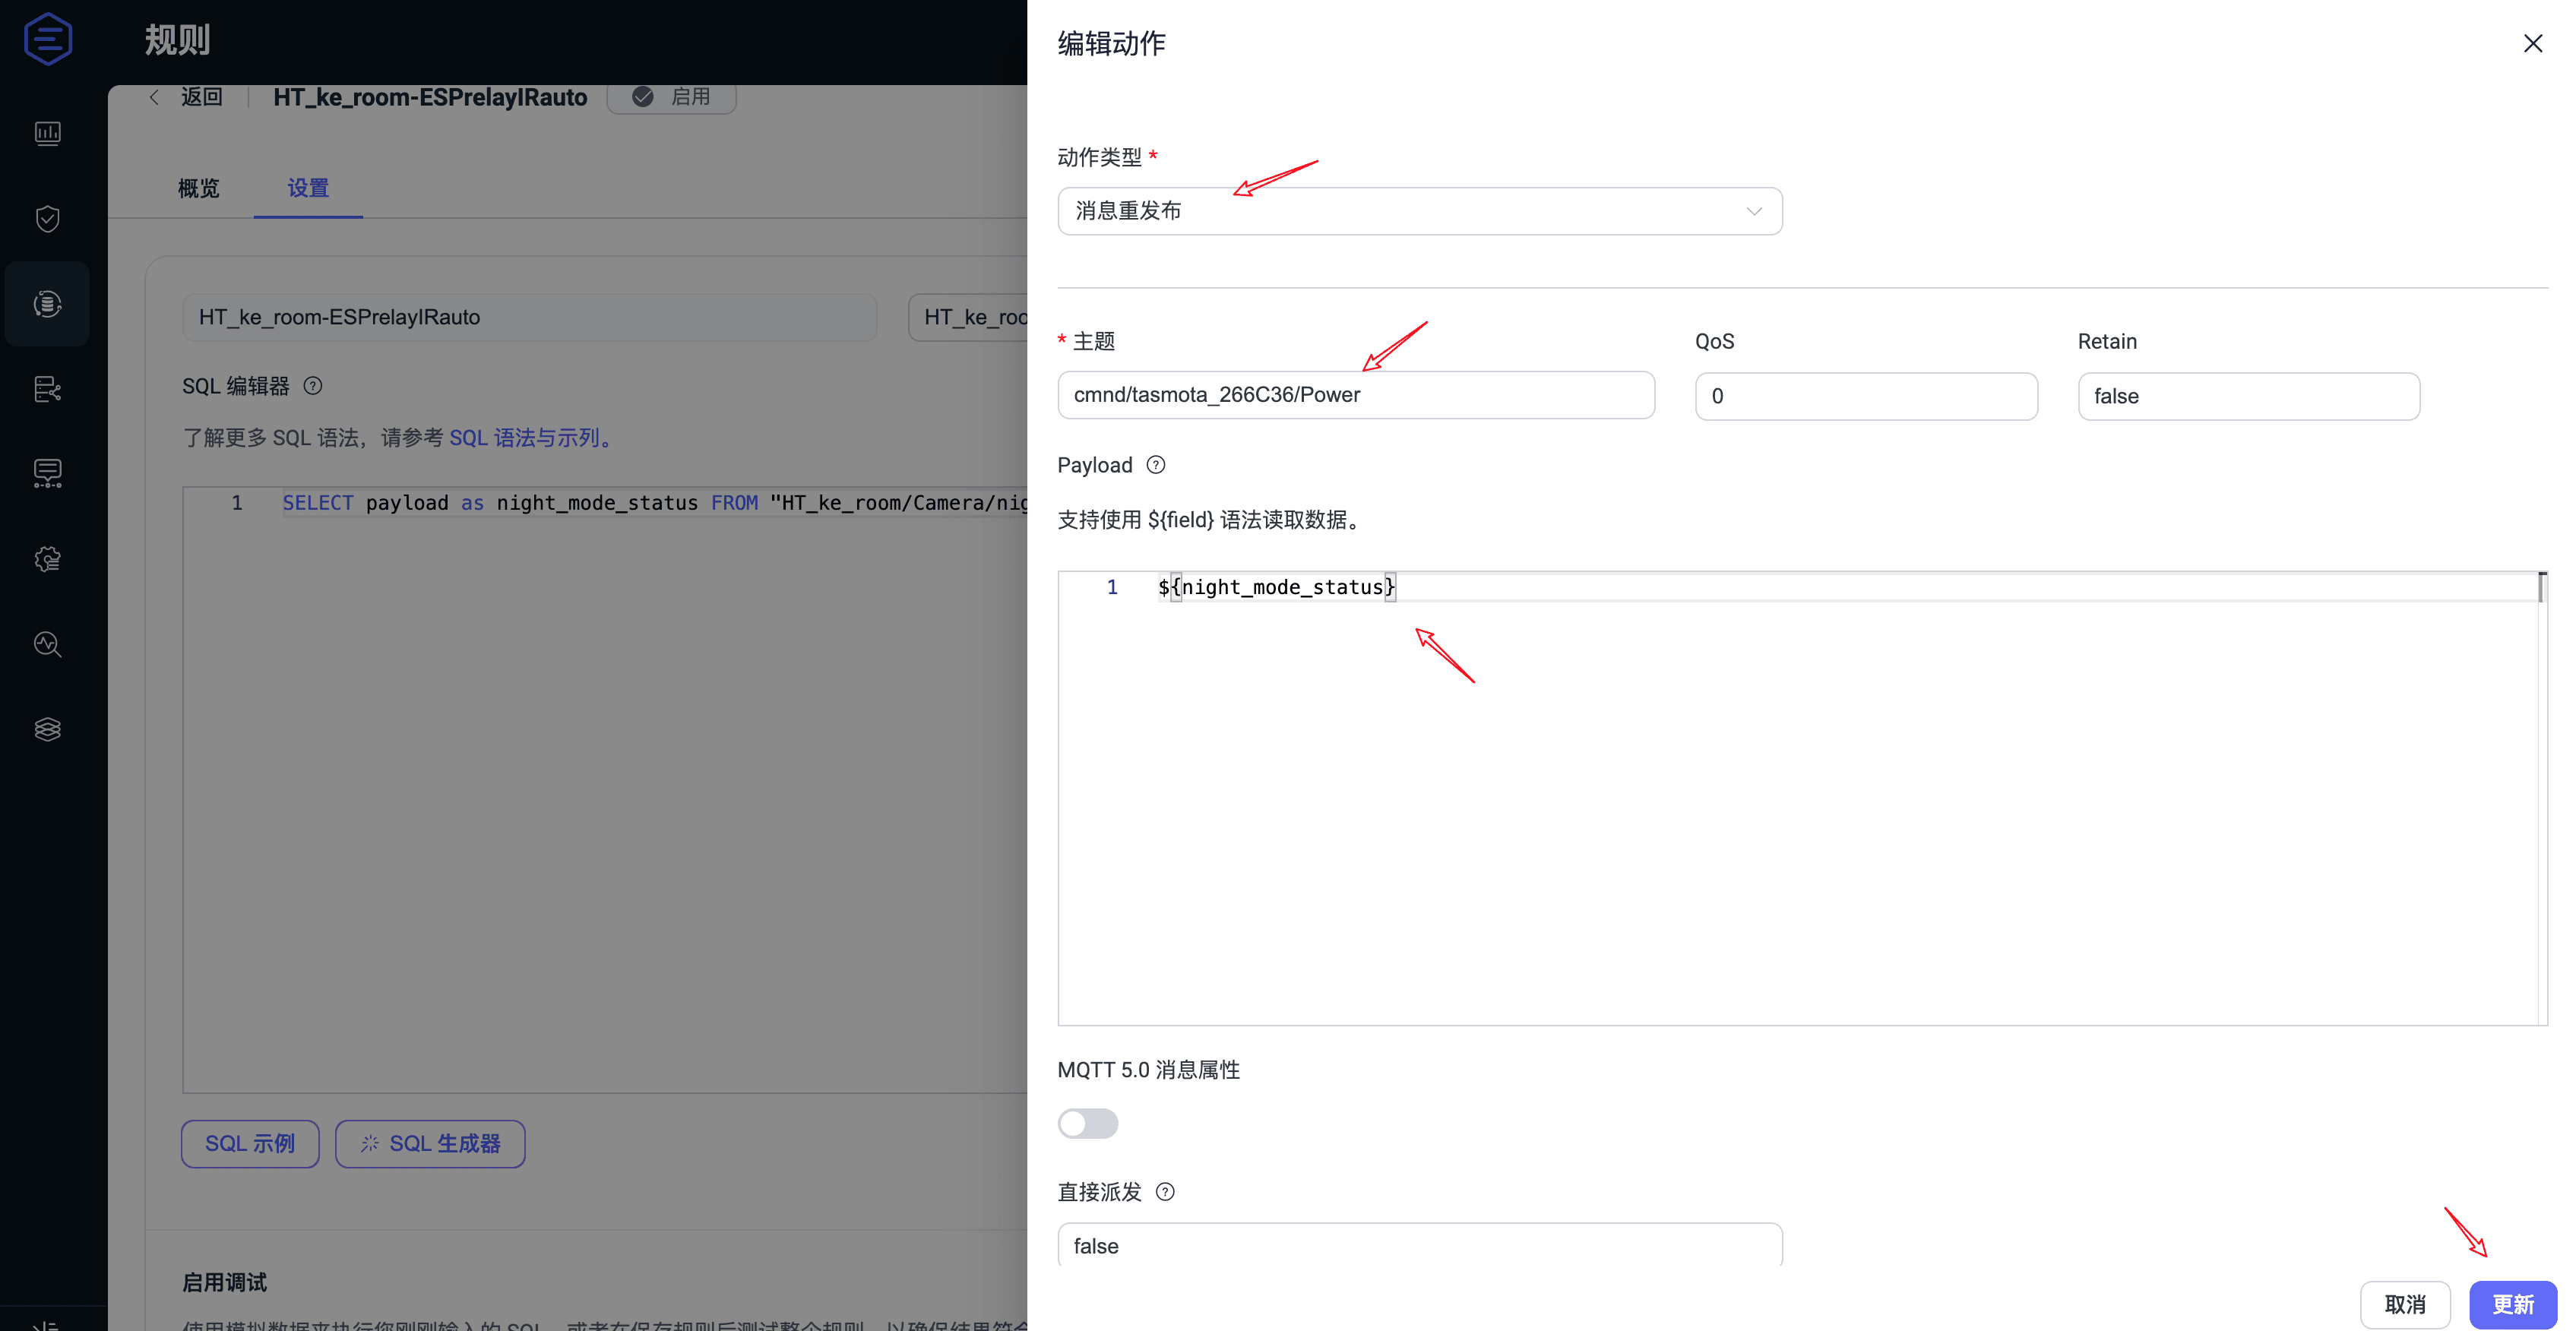Click the 更新 button
Image resolution: width=2576 pixels, height=1331 pixels.
pos(2512,1304)
